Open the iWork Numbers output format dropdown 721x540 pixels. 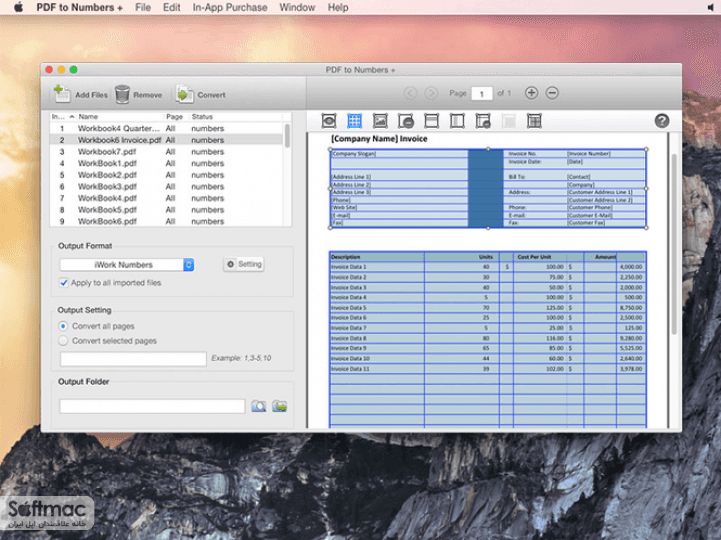tap(127, 264)
